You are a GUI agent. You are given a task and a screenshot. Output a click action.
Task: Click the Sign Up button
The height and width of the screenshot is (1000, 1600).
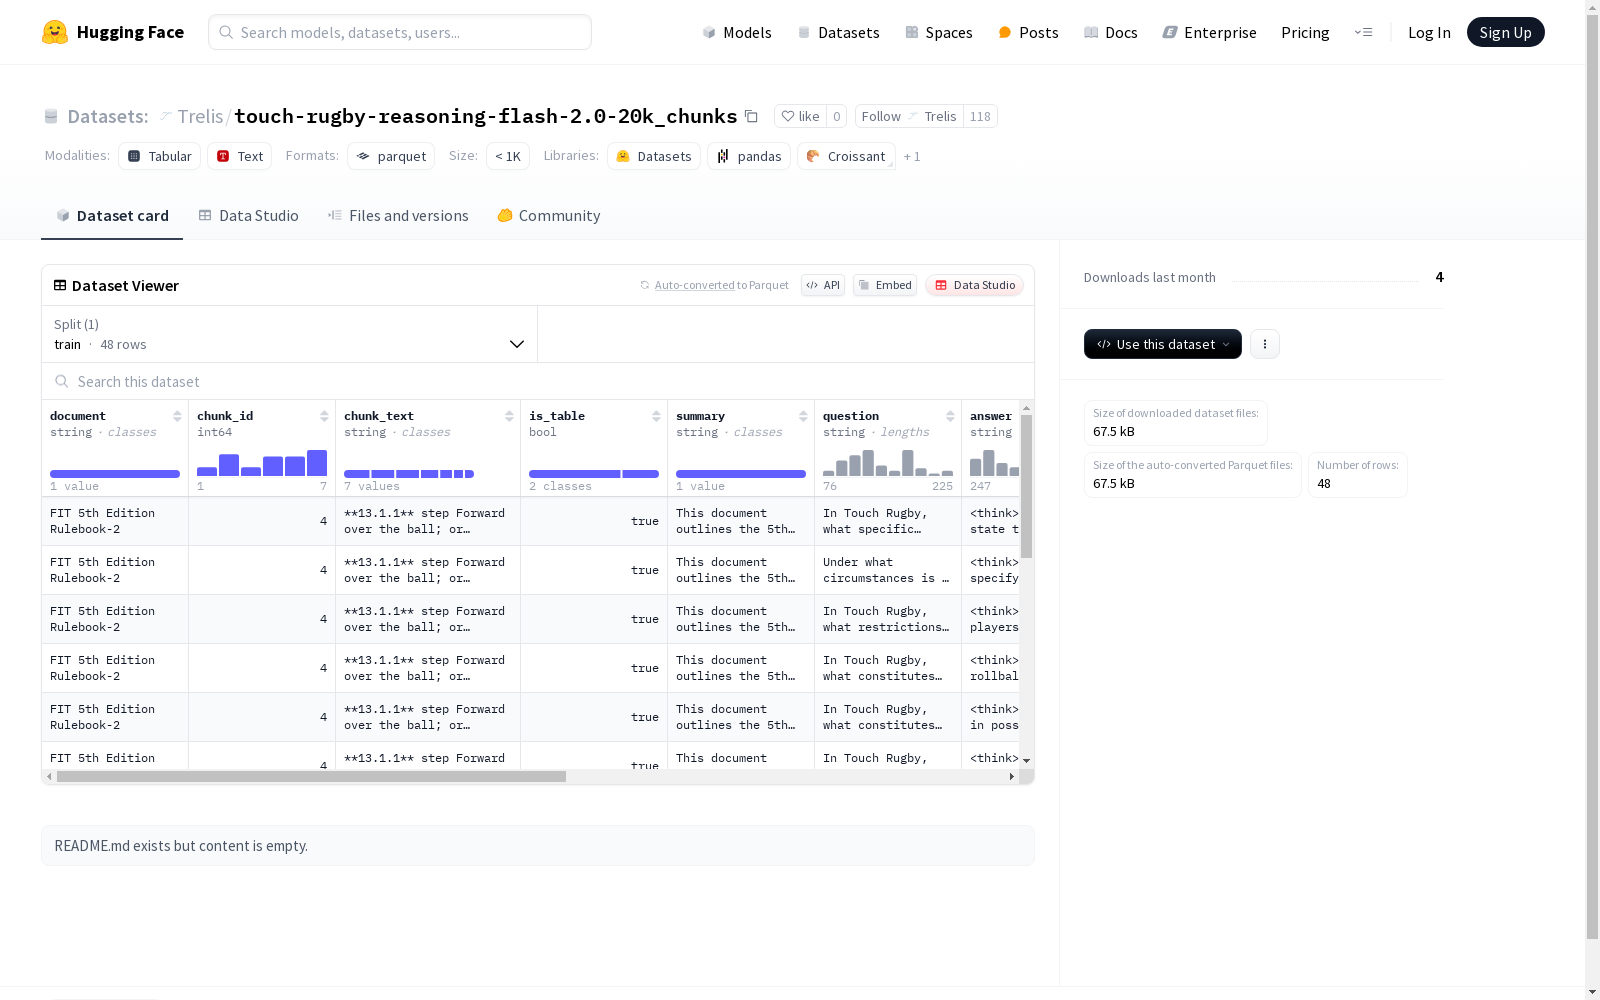pyautogui.click(x=1505, y=32)
